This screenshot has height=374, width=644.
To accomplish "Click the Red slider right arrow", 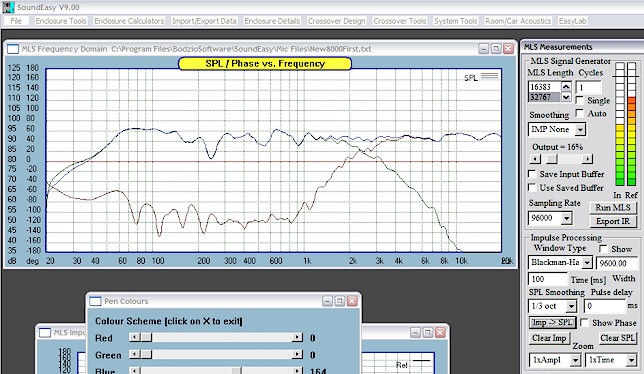I will (297, 337).
